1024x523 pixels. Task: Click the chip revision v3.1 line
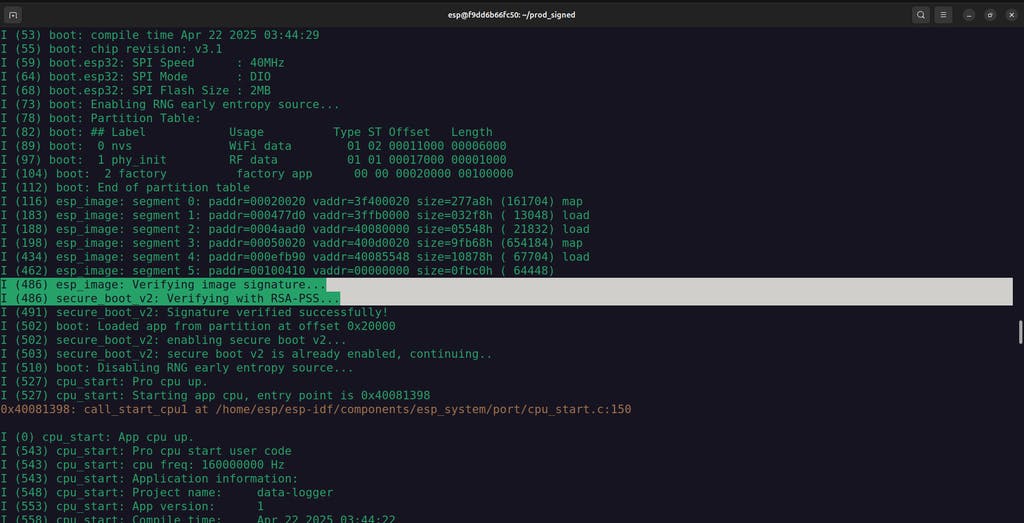click(x=111, y=49)
